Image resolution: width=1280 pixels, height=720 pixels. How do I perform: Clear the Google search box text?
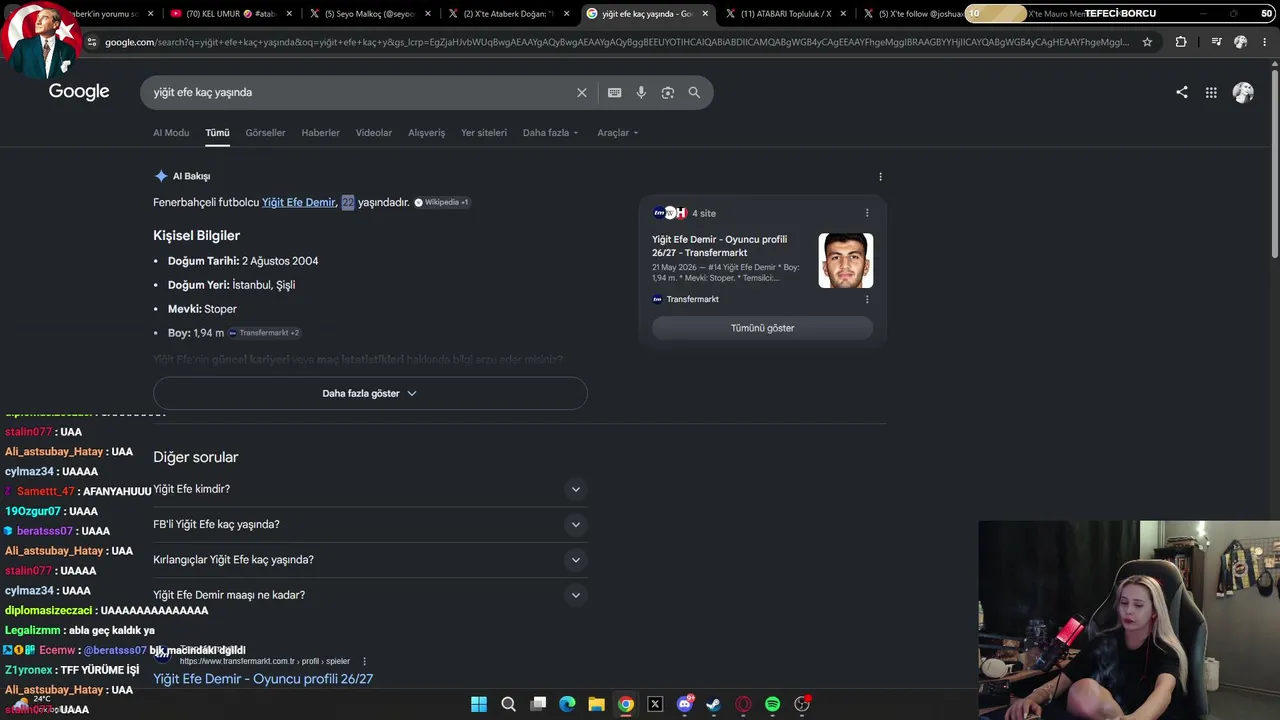click(582, 92)
